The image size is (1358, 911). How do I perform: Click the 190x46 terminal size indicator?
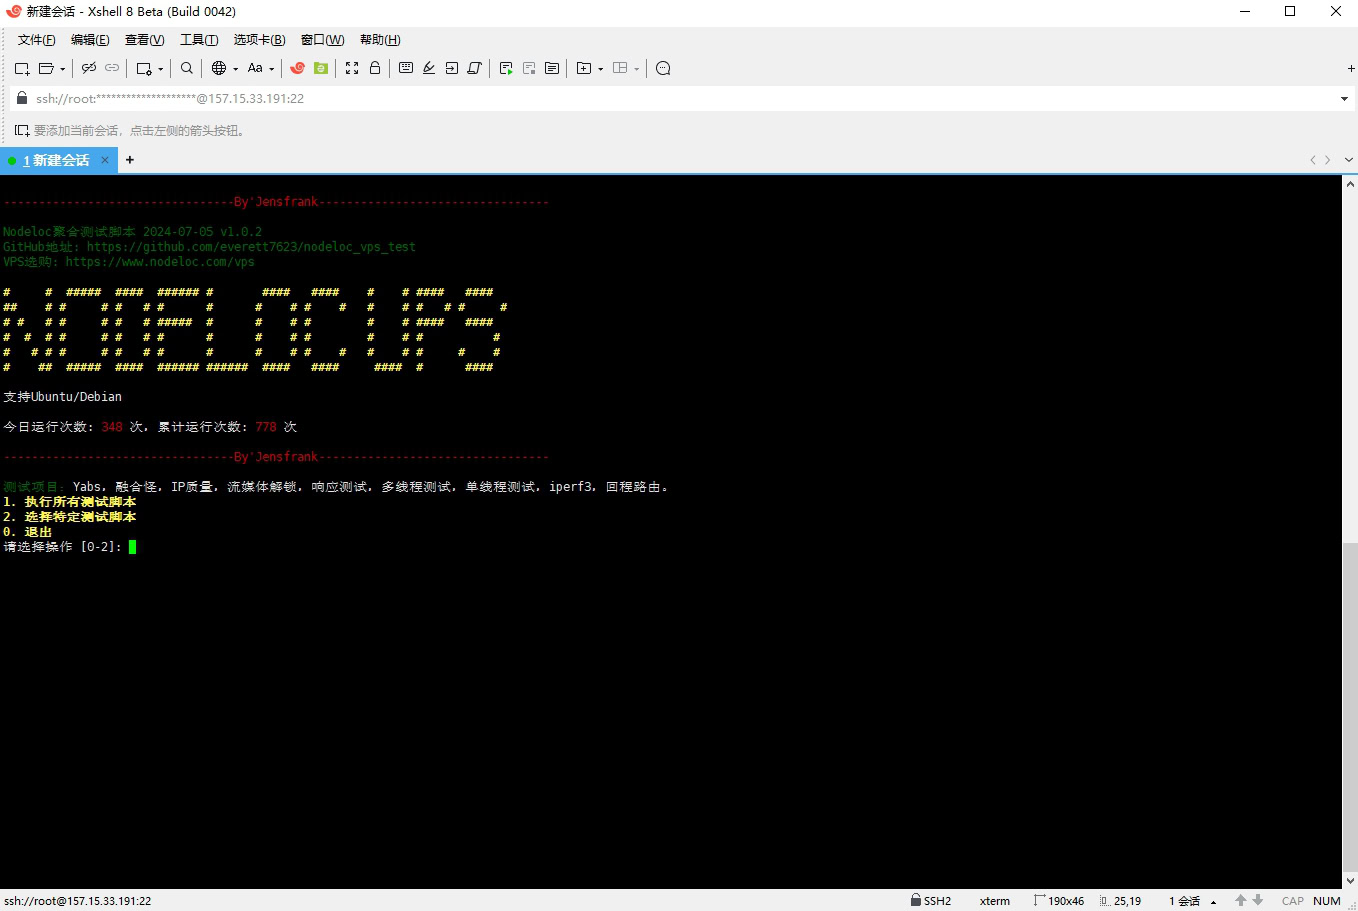click(x=1059, y=901)
